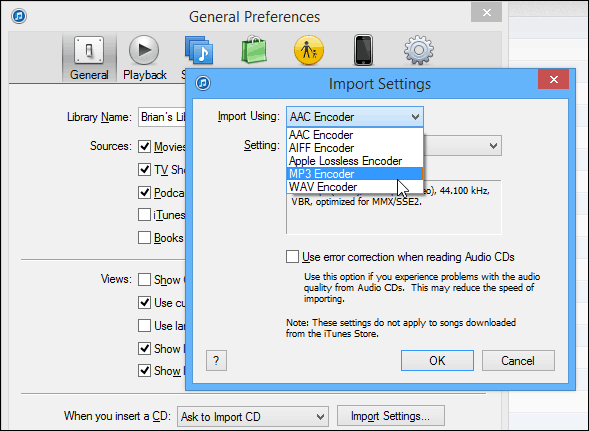Open the When you insert a CD dropdown
Viewport: 589px width, 431px height.
pyautogui.click(x=253, y=416)
